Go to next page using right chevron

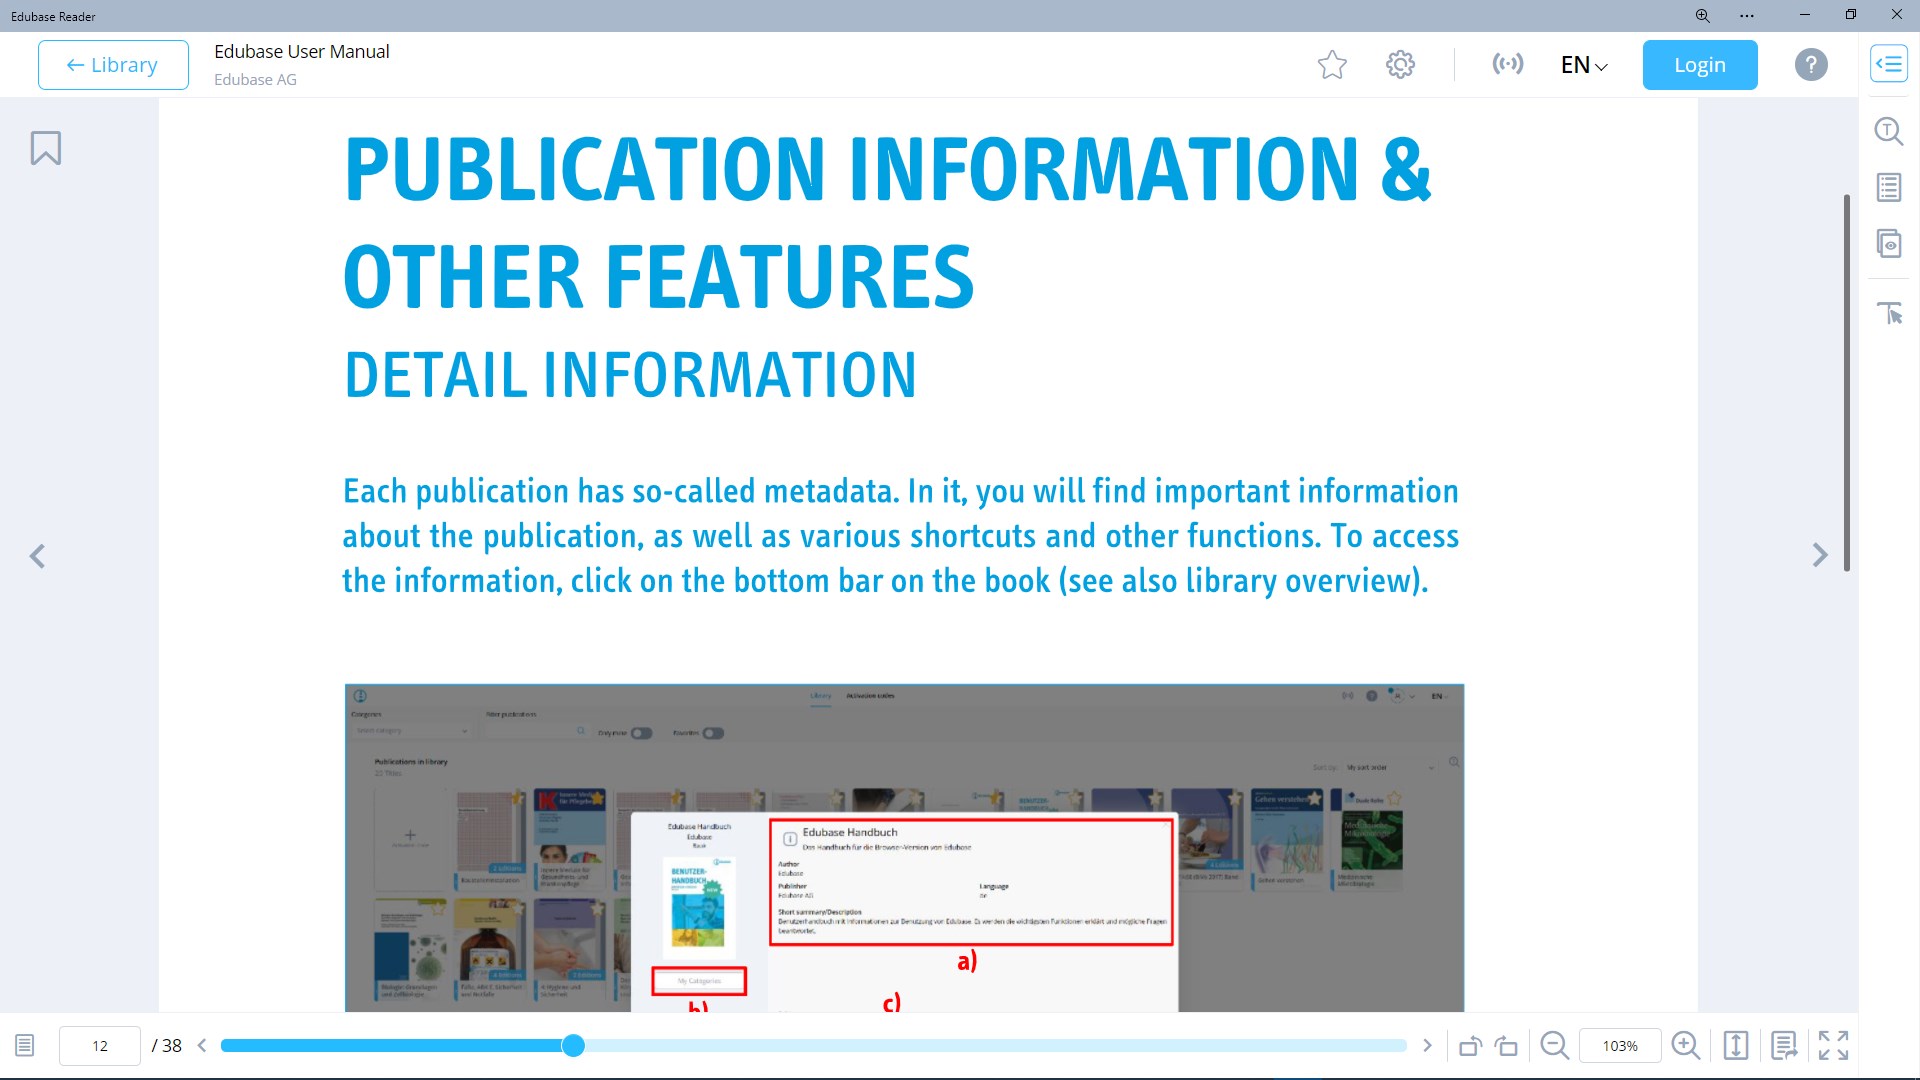(1819, 555)
